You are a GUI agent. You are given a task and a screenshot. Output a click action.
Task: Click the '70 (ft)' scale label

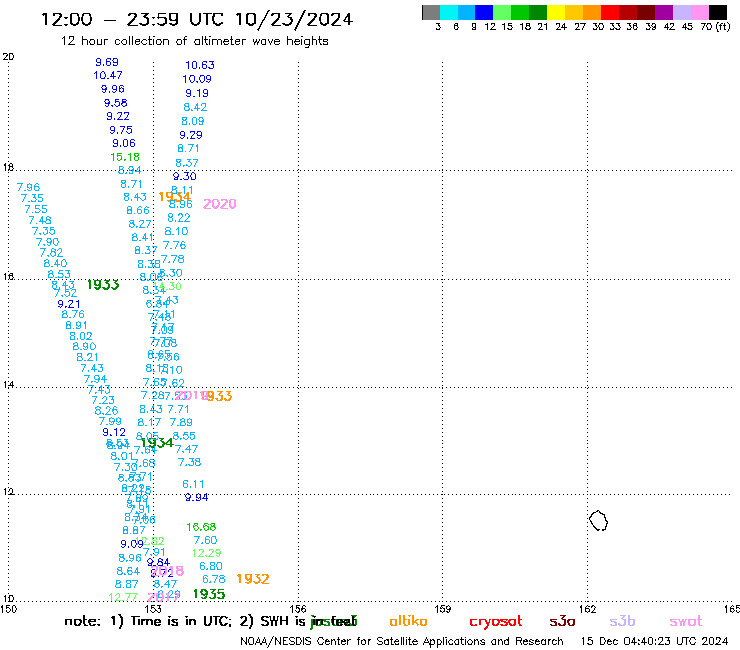715,26
